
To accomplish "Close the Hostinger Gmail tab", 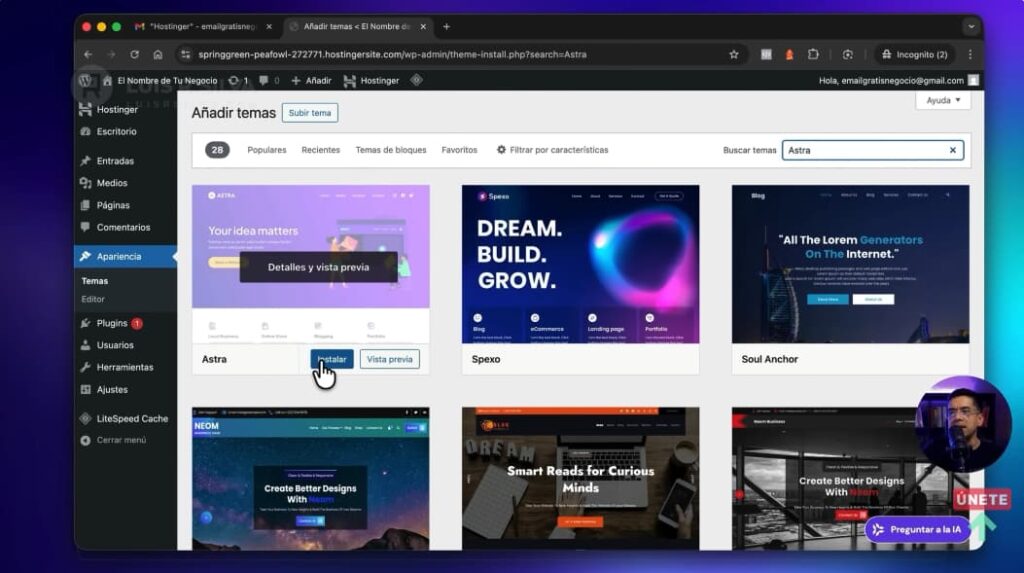I will pyautogui.click(x=269, y=27).
